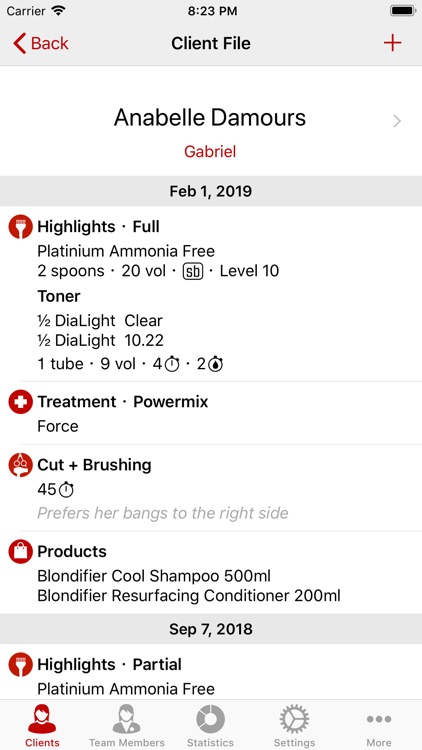
Task: Tap the plus icon to add entry
Action: [392, 43]
